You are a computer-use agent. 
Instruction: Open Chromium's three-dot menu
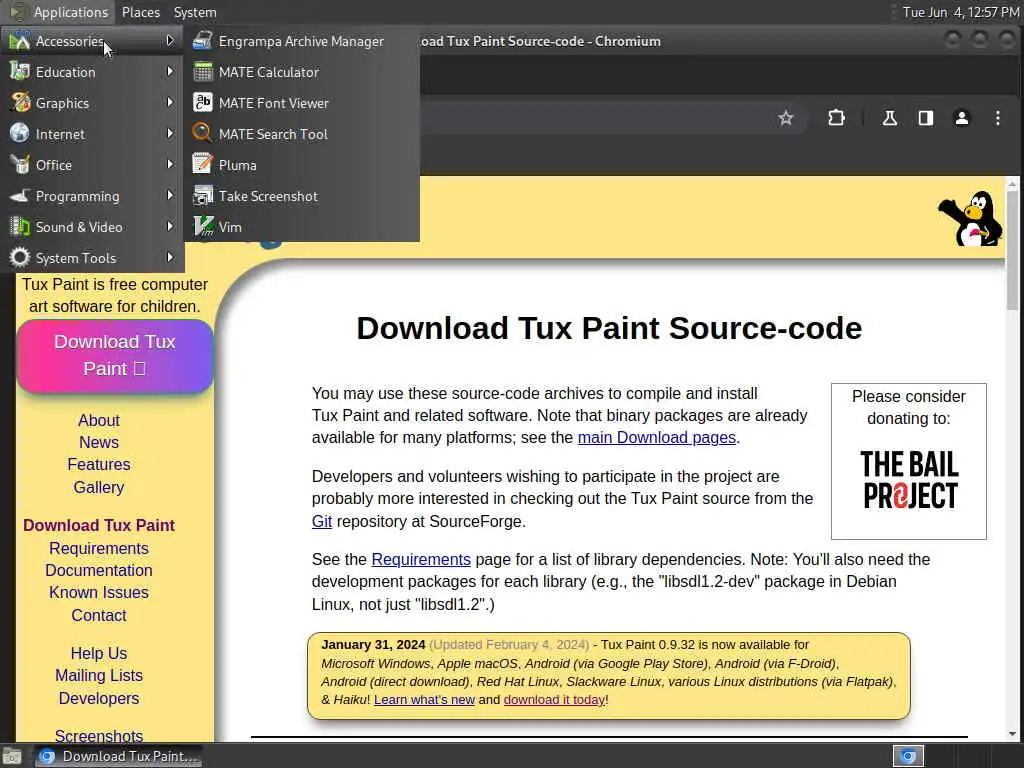click(x=997, y=118)
